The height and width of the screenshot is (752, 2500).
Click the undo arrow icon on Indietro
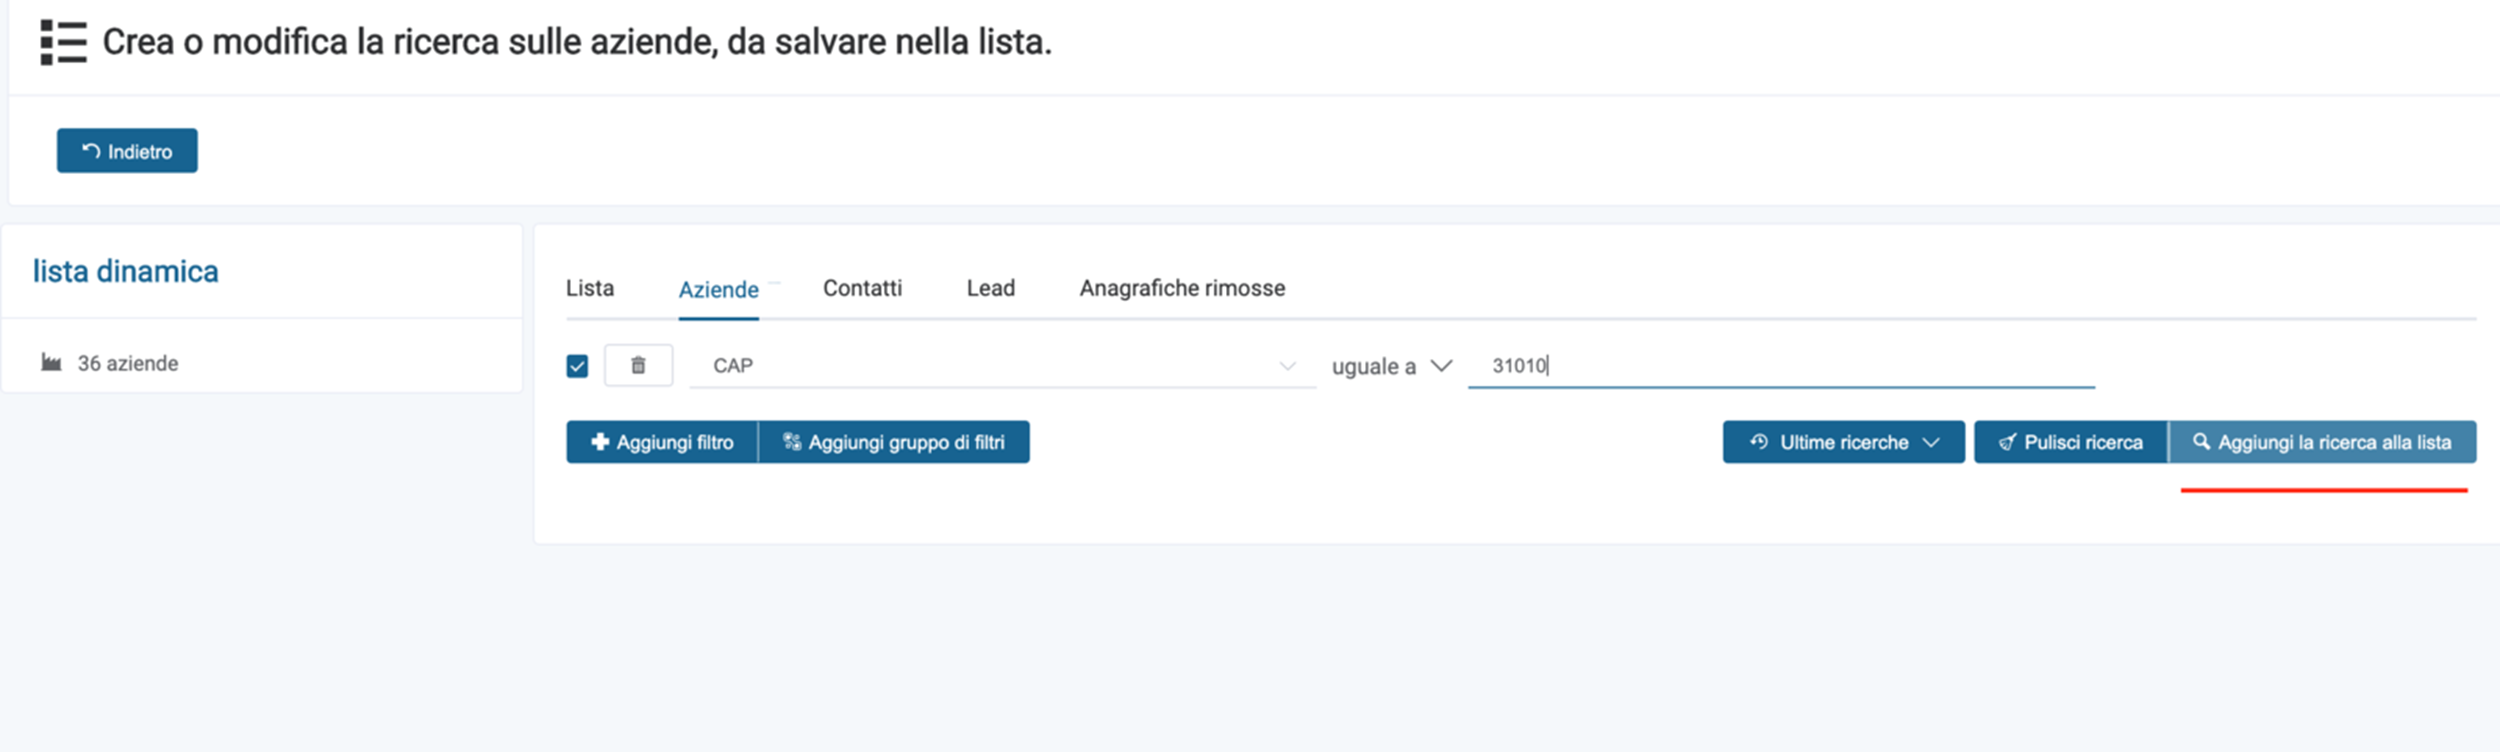coord(91,151)
